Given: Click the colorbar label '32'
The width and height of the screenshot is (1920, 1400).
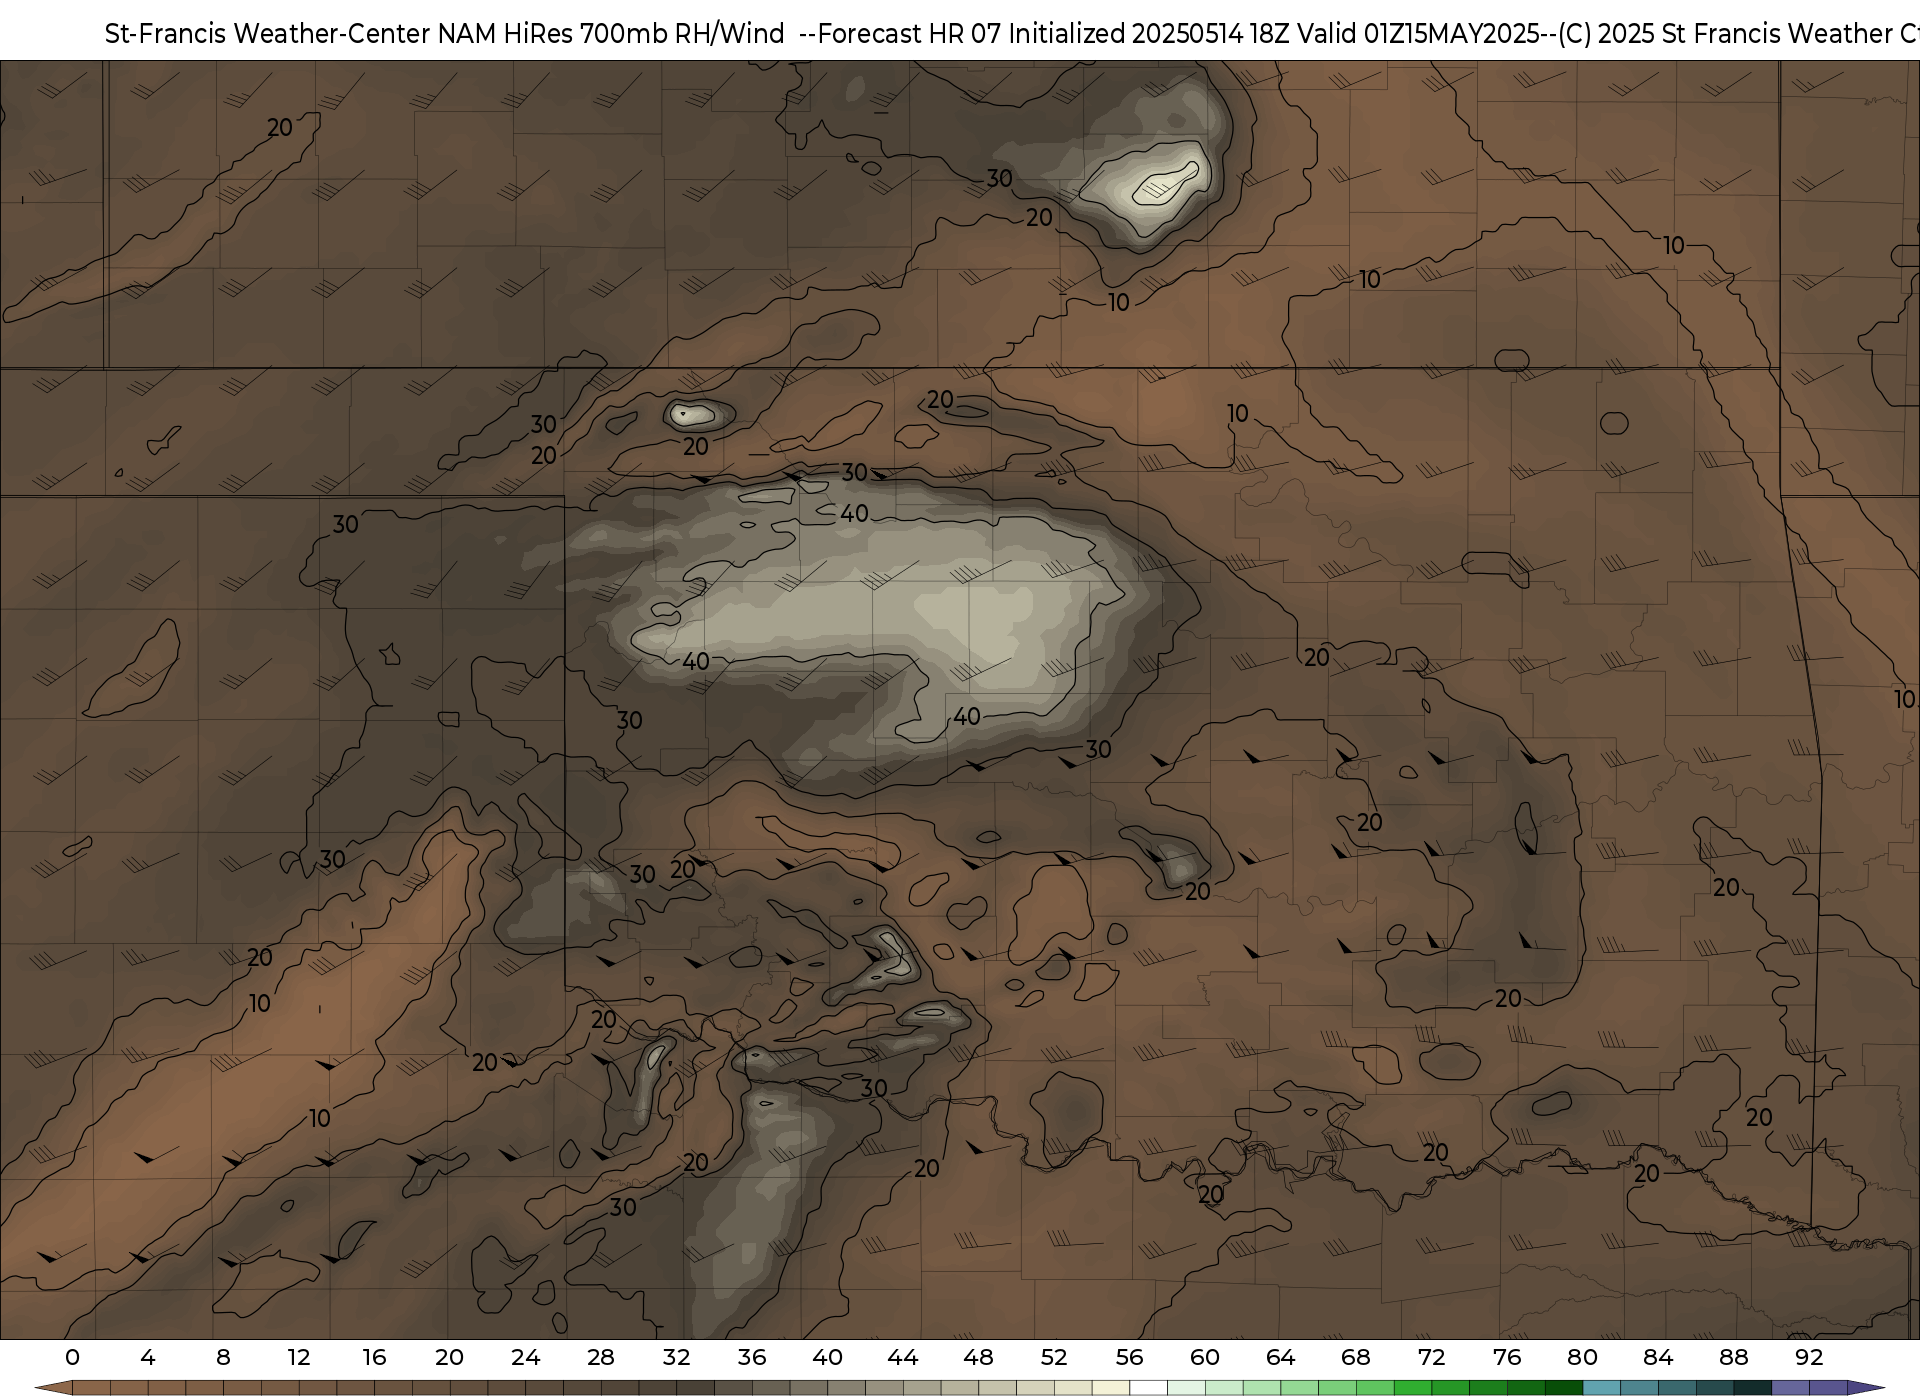Looking at the screenshot, I should click(677, 1357).
